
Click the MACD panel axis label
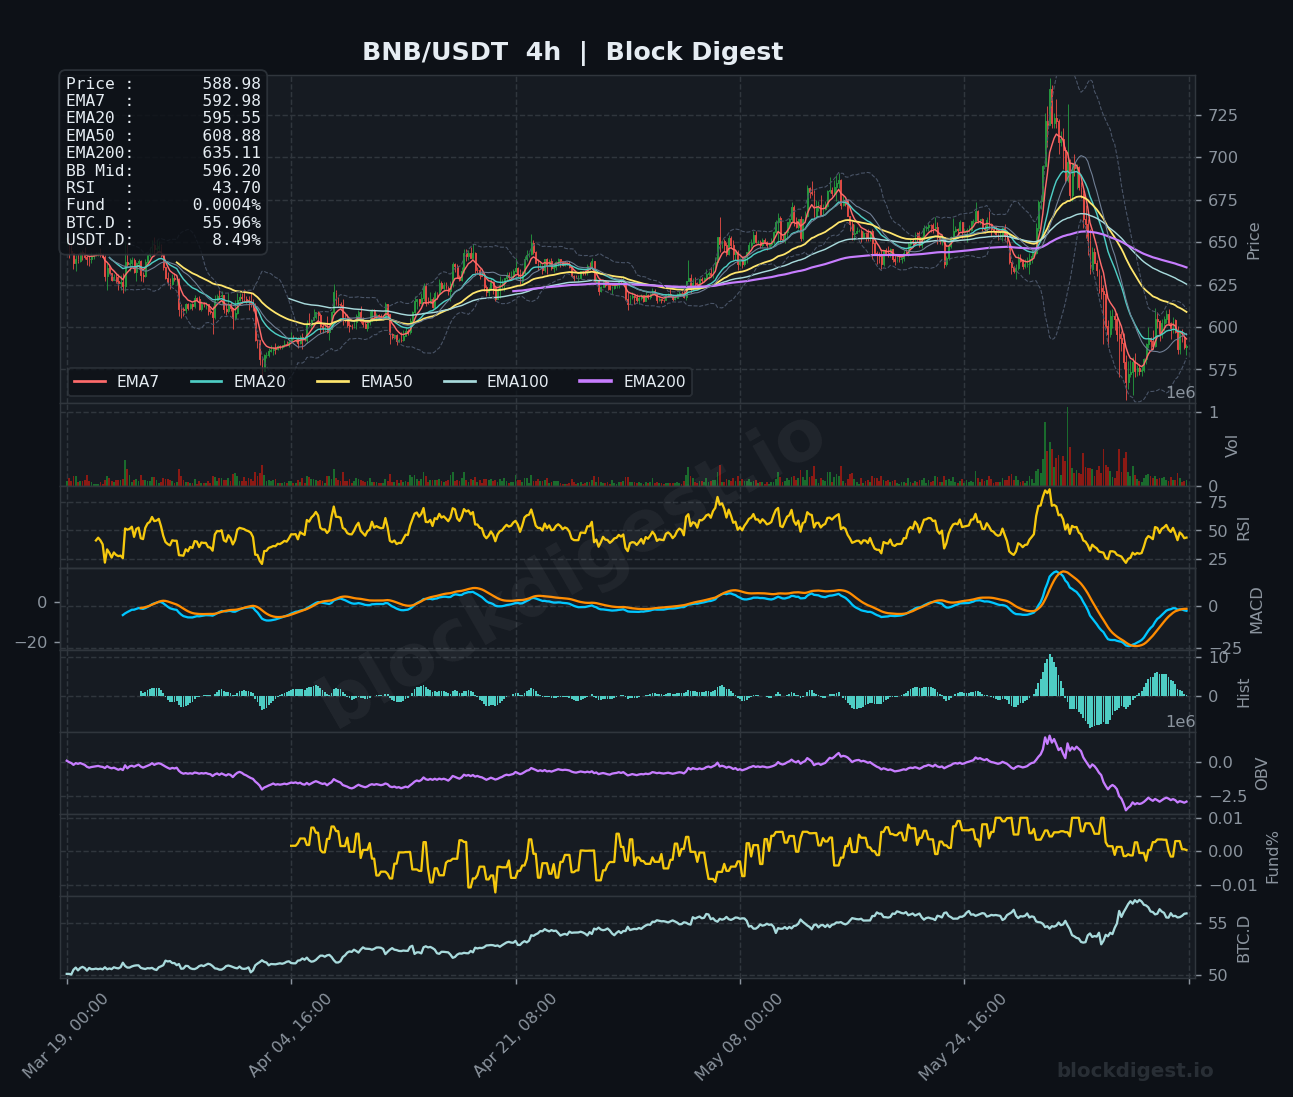pos(1256,610)
